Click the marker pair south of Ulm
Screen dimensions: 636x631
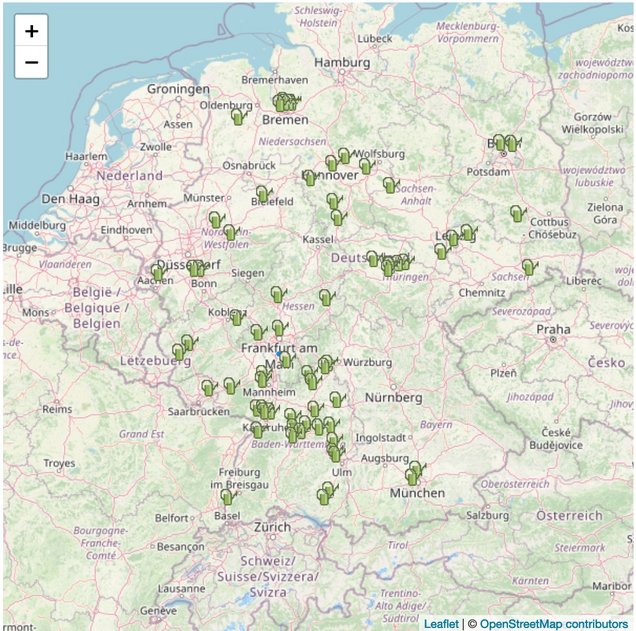[x=326, y=492]
